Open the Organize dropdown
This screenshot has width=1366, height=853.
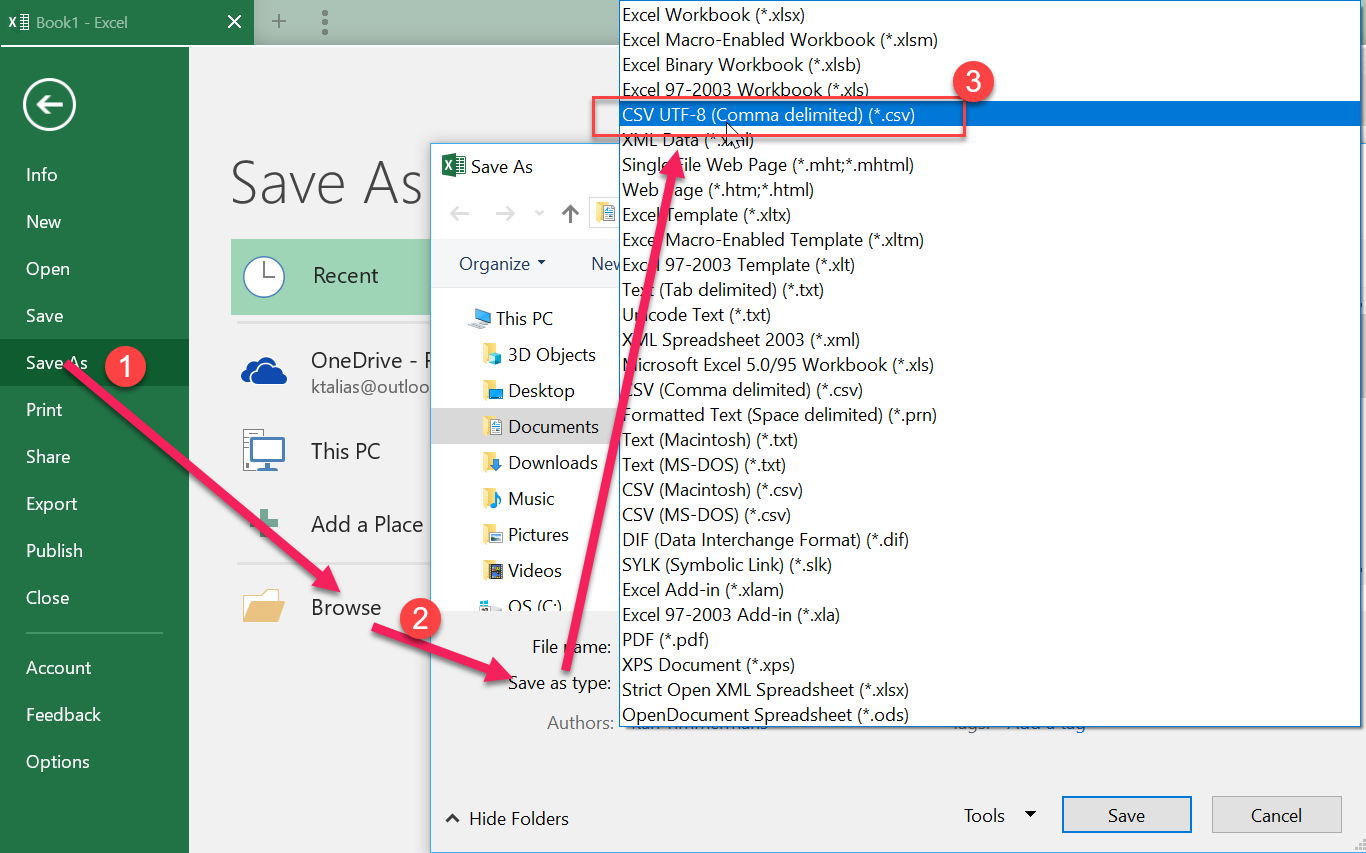502,264
